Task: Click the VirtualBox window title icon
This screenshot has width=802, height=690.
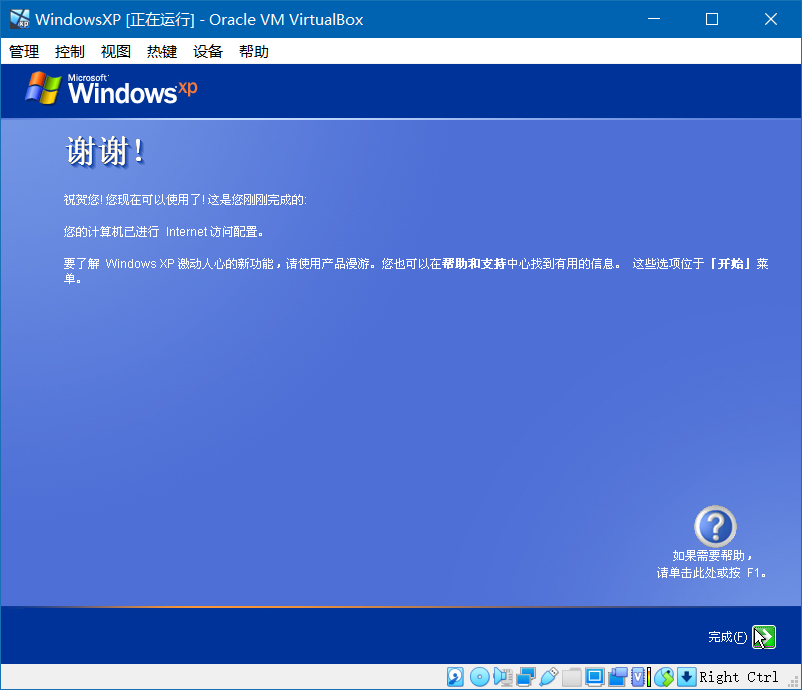Action: click(19, 19)
